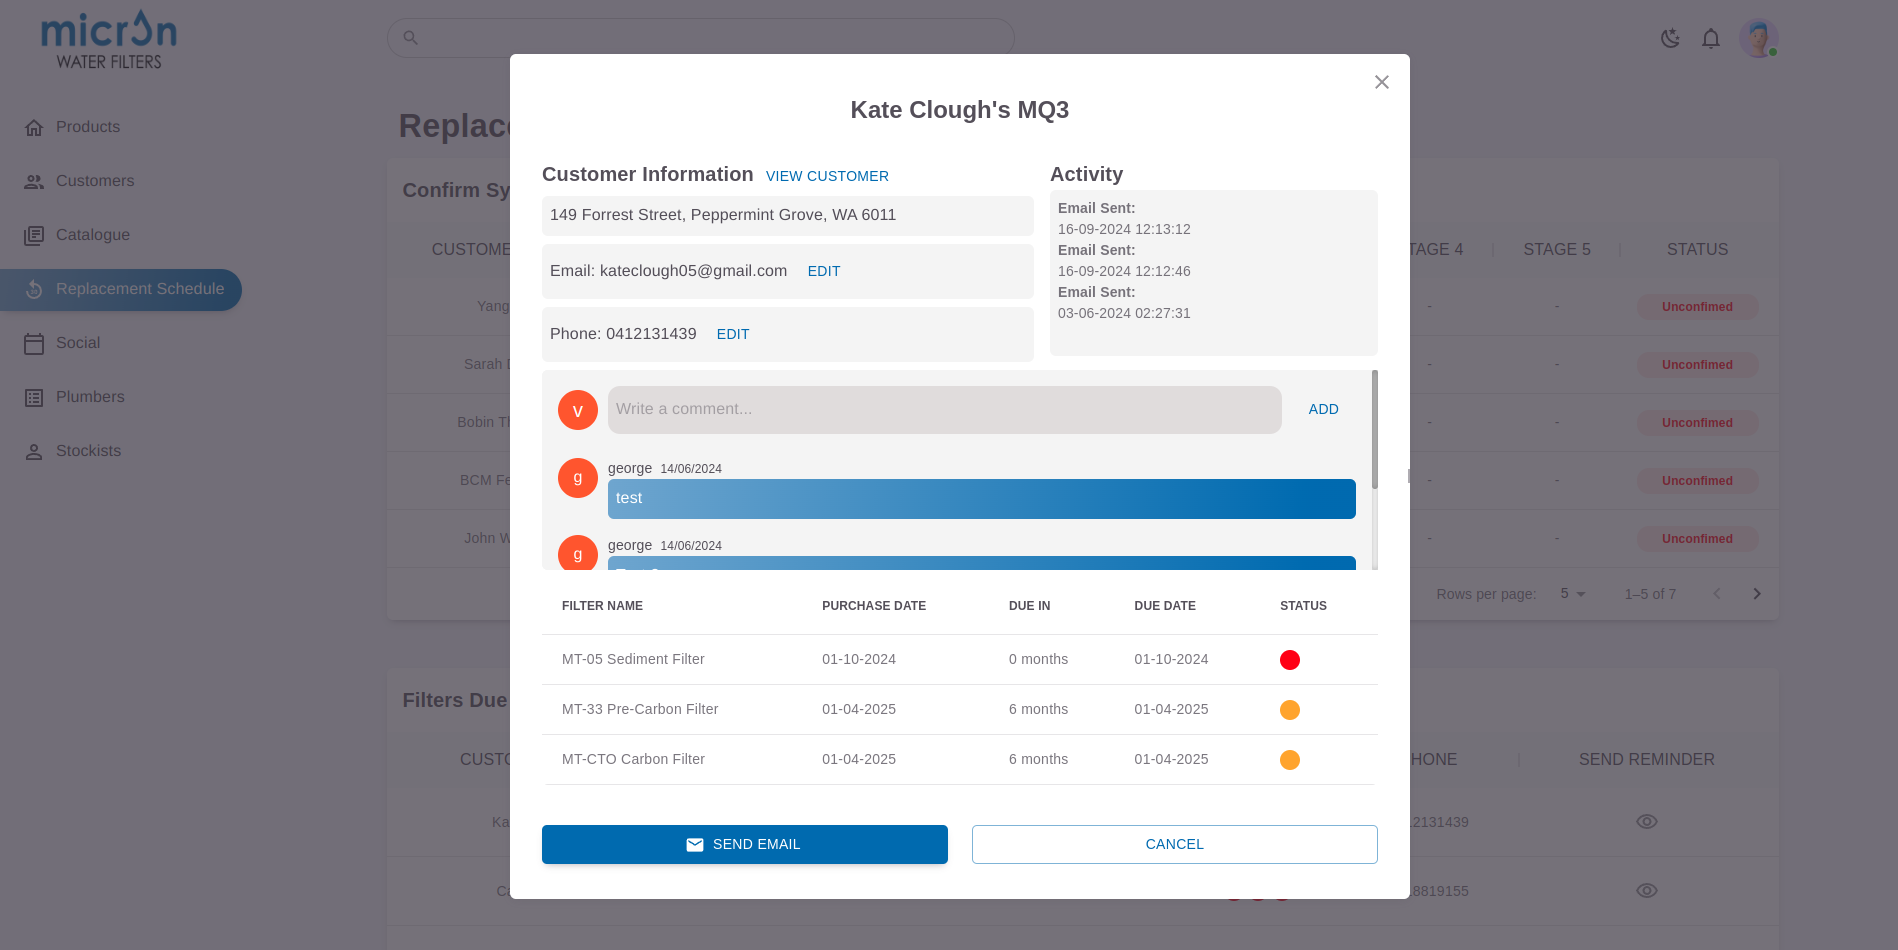Click the STAGE 5 column header
The height and width of the screenshot is (950, 1898).
point(1556,250)
